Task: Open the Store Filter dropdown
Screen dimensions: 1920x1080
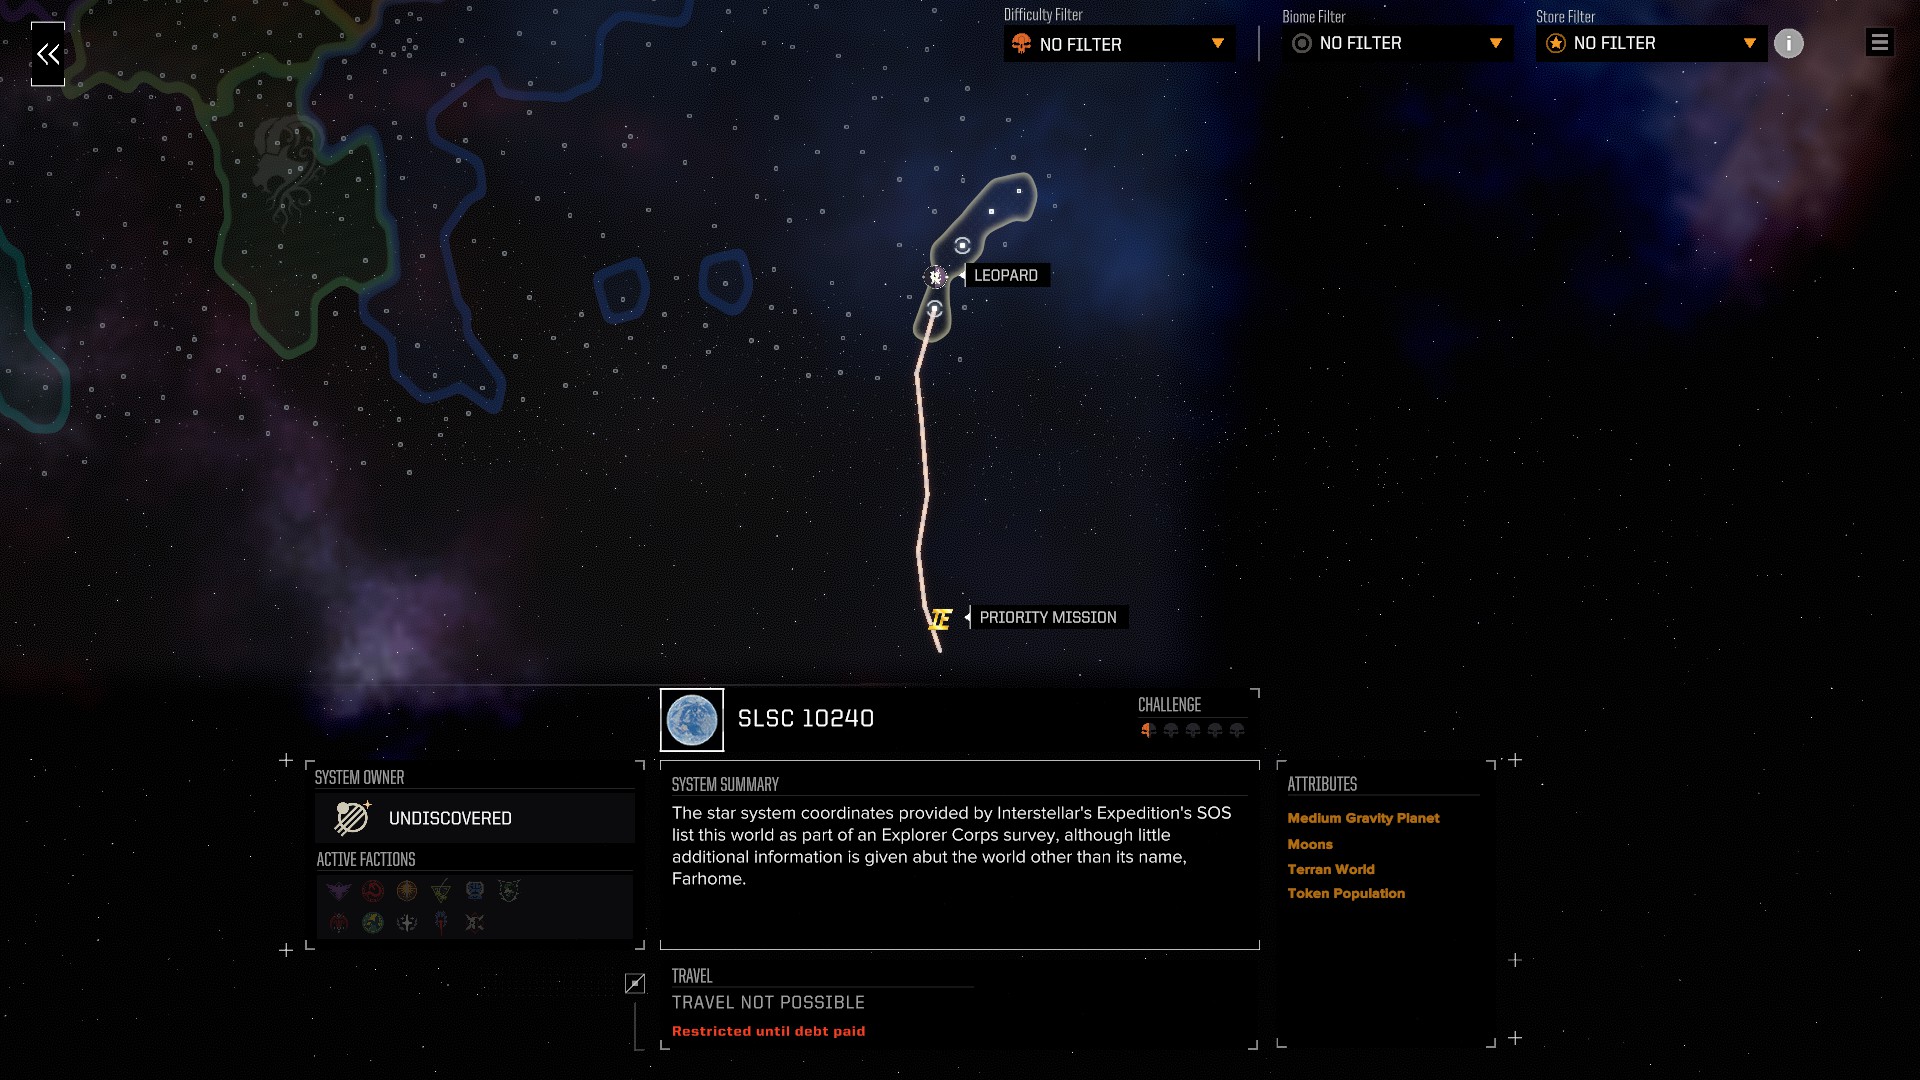Action: (1652, 43)
